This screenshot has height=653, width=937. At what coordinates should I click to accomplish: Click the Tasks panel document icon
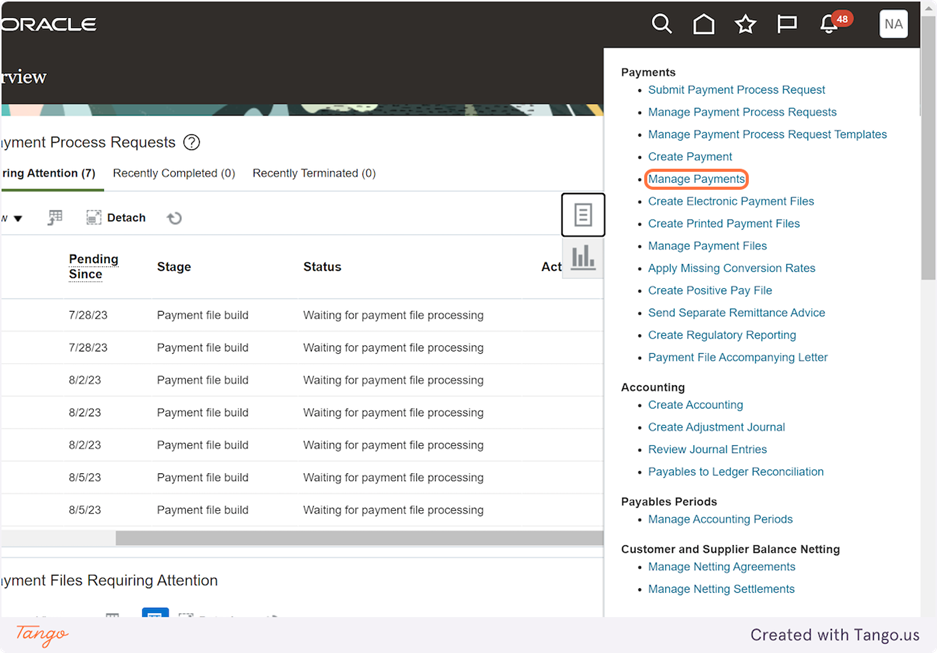pos(583,214)
